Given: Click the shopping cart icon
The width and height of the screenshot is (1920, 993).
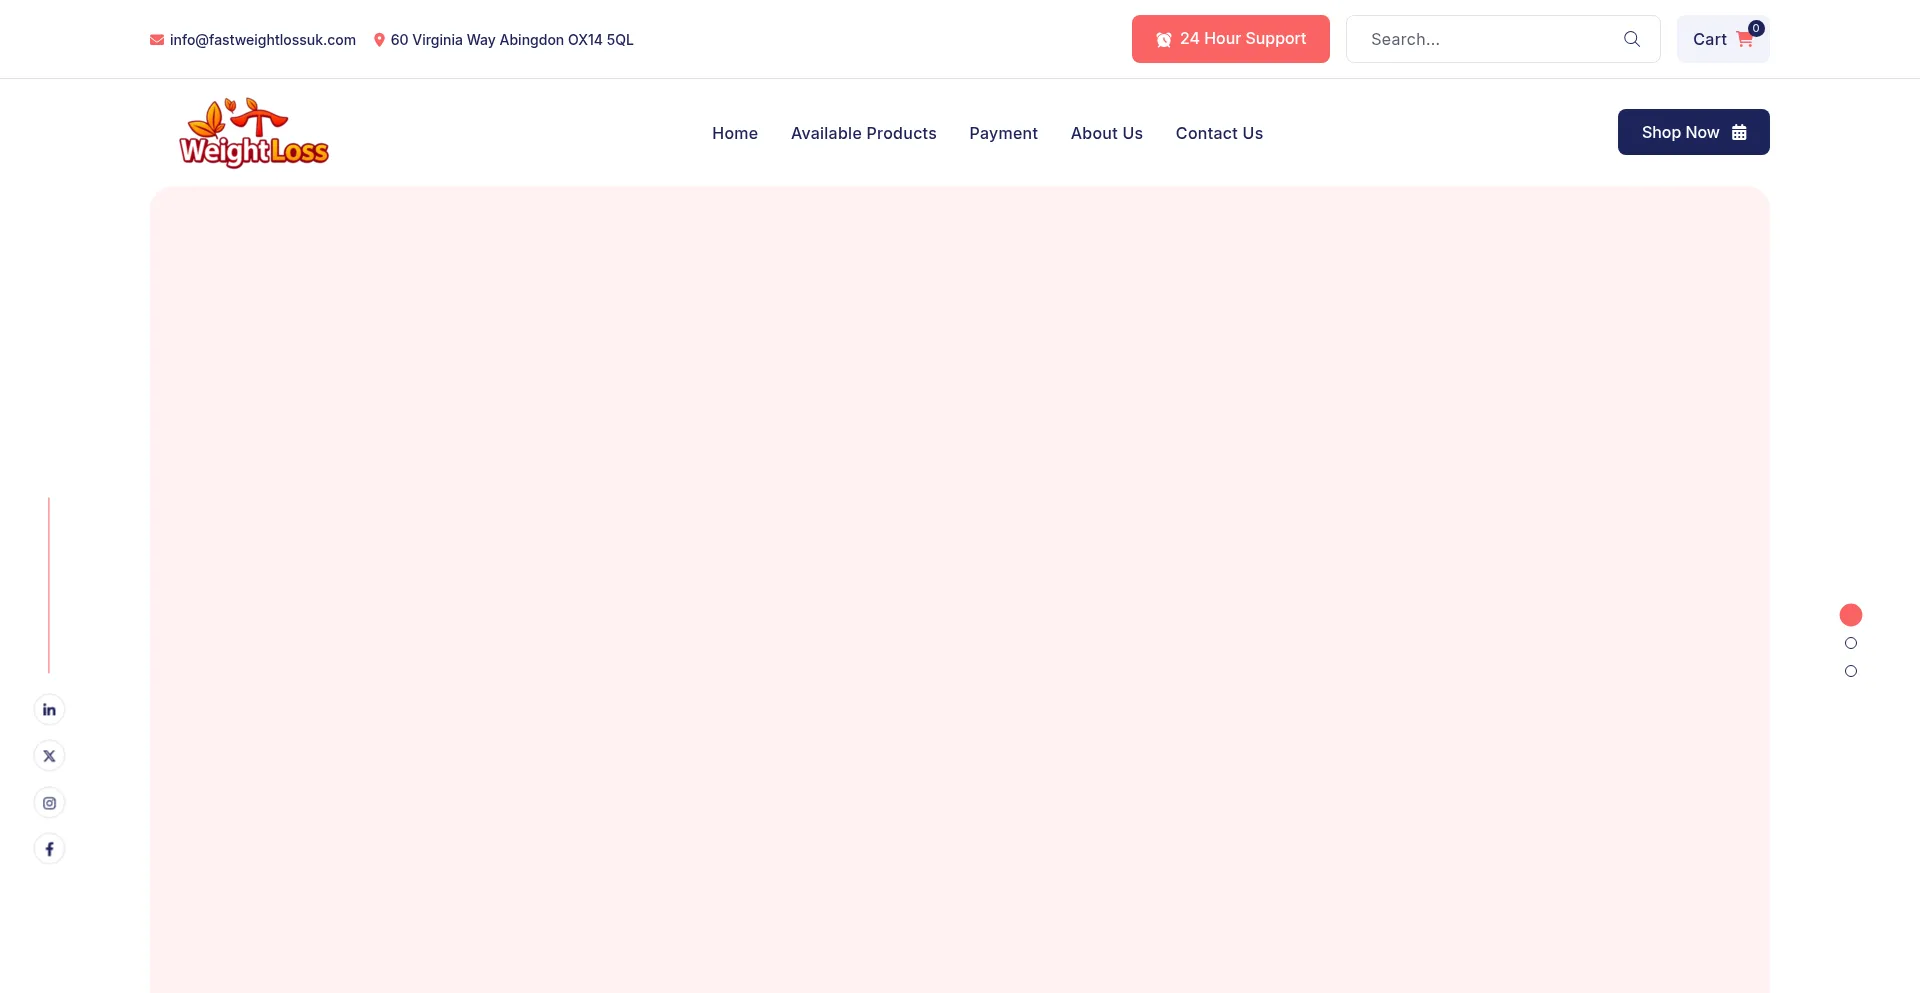Looking at the screenshot, I should tap(1745, 40).
